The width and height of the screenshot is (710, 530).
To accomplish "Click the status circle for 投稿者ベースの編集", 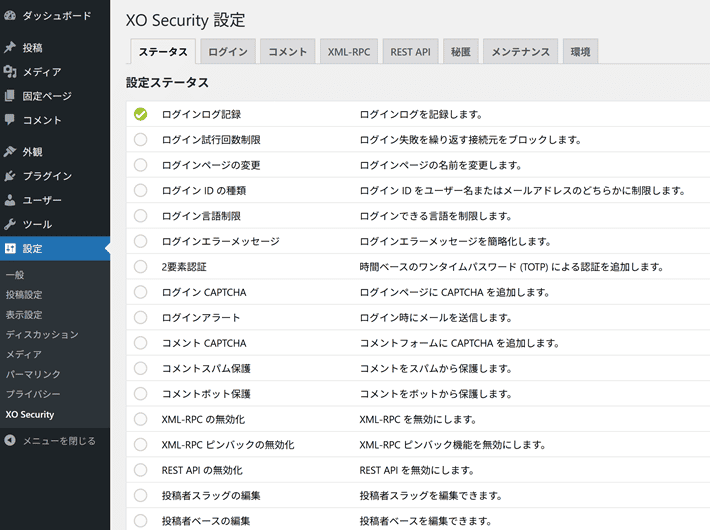I will pyautogui.click(x=140, y=520).
